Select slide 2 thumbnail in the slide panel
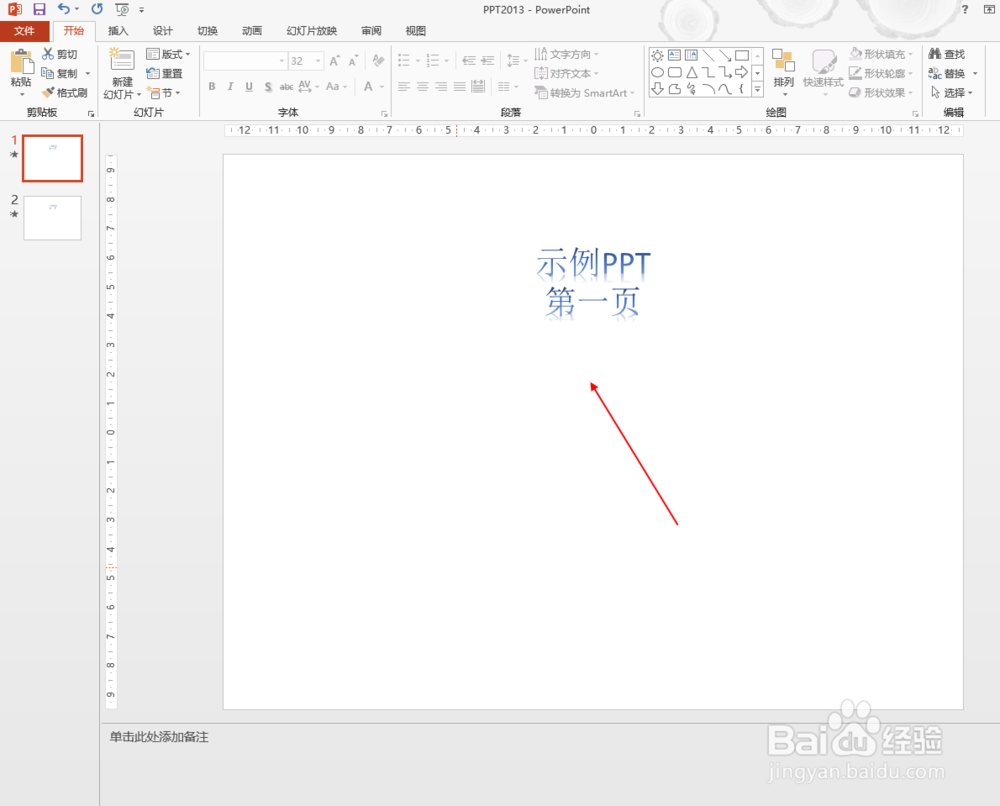The image size is (1000, 806). coord(52,218)
